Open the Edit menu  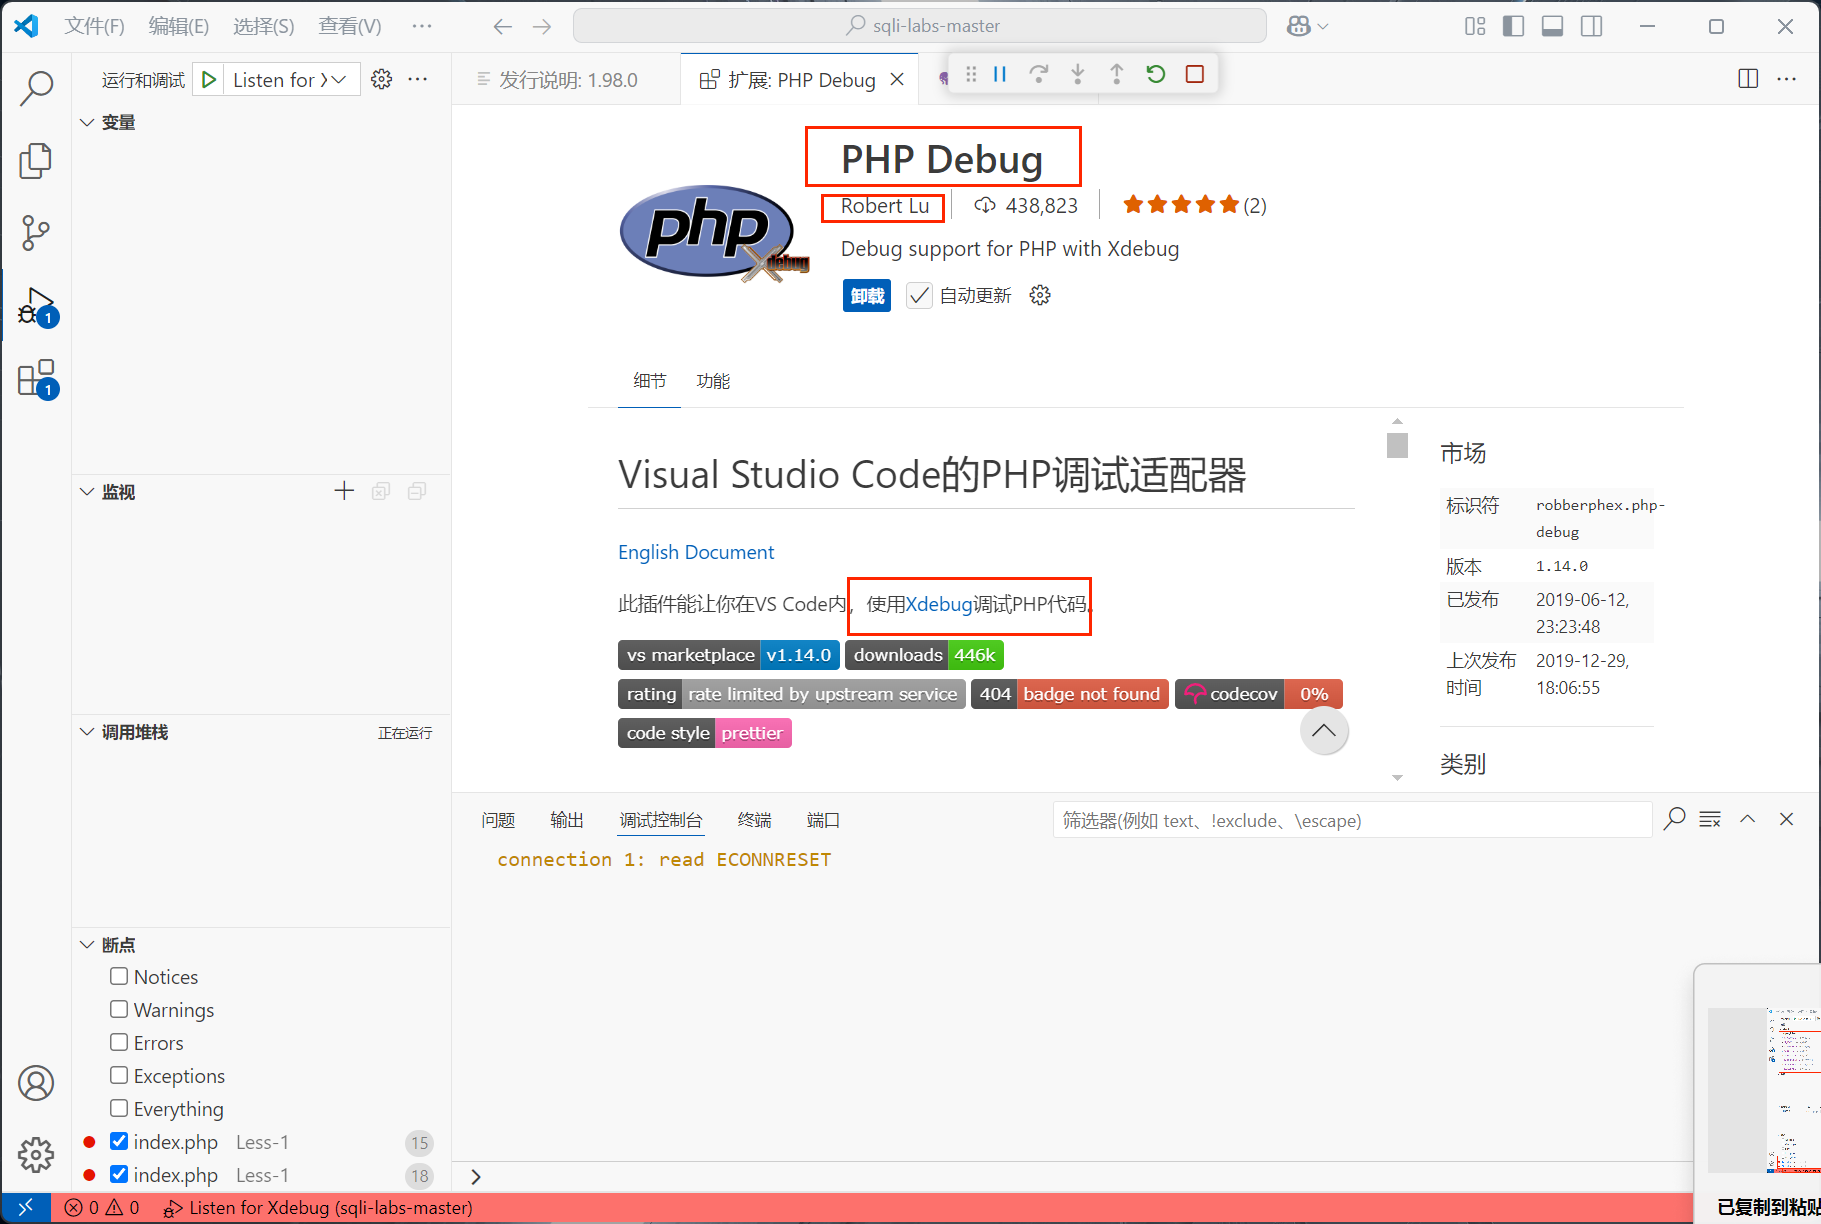tap(179, 27)
